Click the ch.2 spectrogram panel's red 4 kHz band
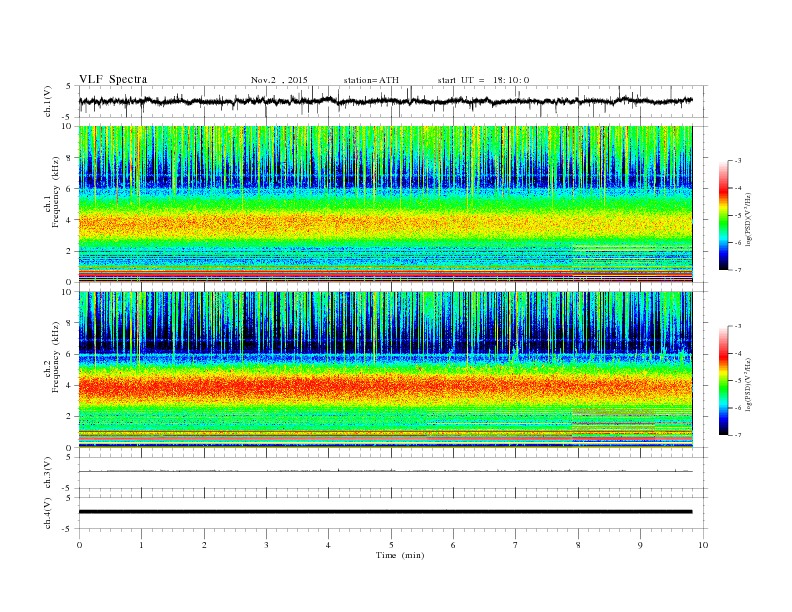 pos(385,386)
